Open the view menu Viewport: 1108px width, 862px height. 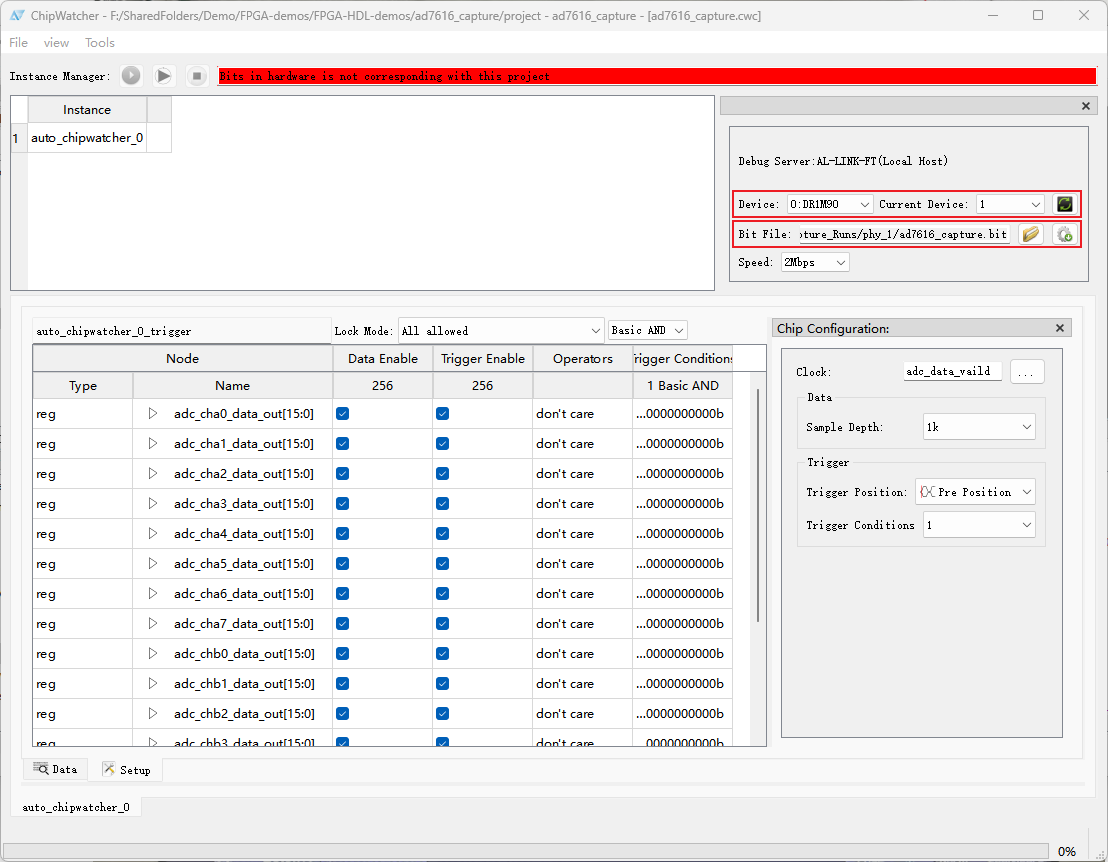[57, 42]
